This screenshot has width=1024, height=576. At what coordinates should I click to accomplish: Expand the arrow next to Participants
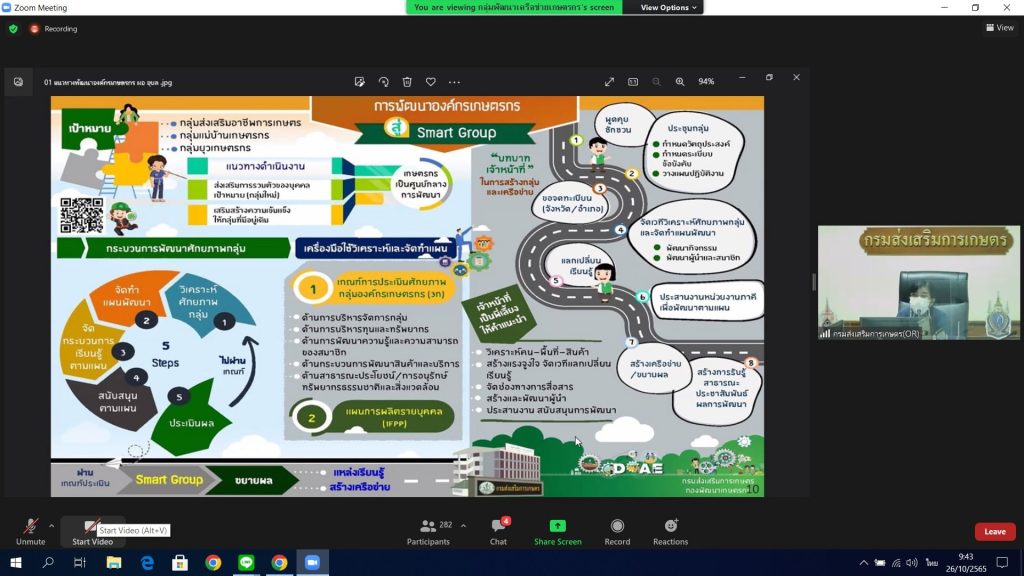[x=462, y=524]
